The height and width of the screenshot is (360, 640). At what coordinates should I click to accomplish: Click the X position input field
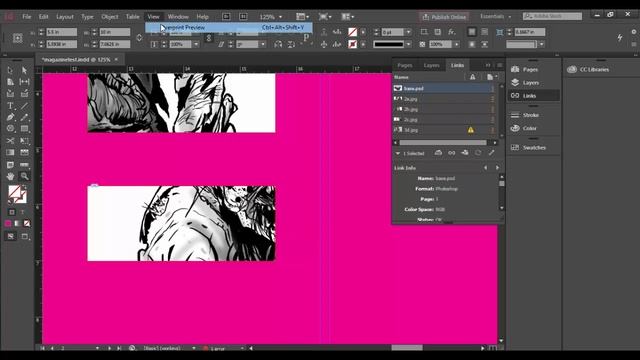61,32
